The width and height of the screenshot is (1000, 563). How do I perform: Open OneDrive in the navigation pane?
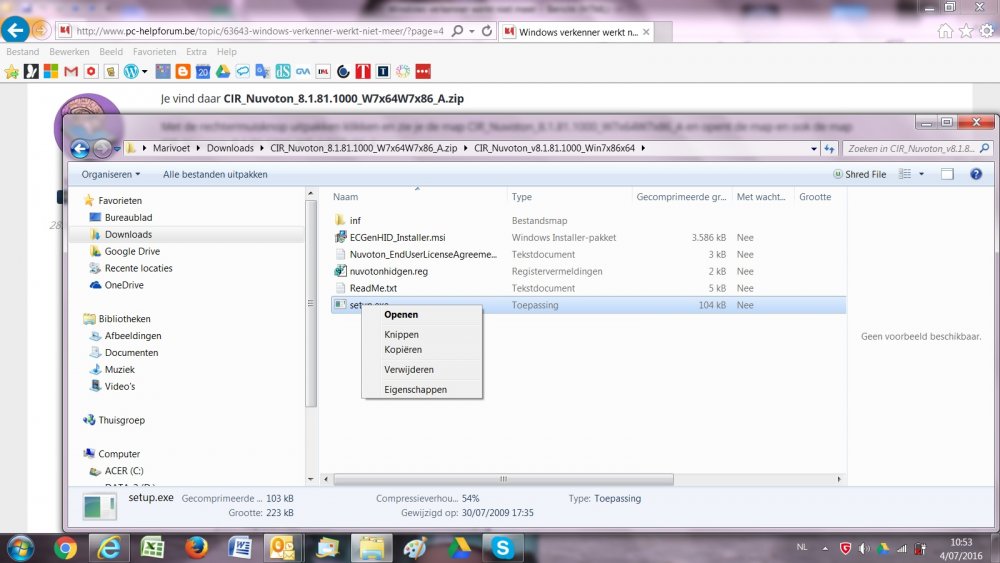coord(124,285)
